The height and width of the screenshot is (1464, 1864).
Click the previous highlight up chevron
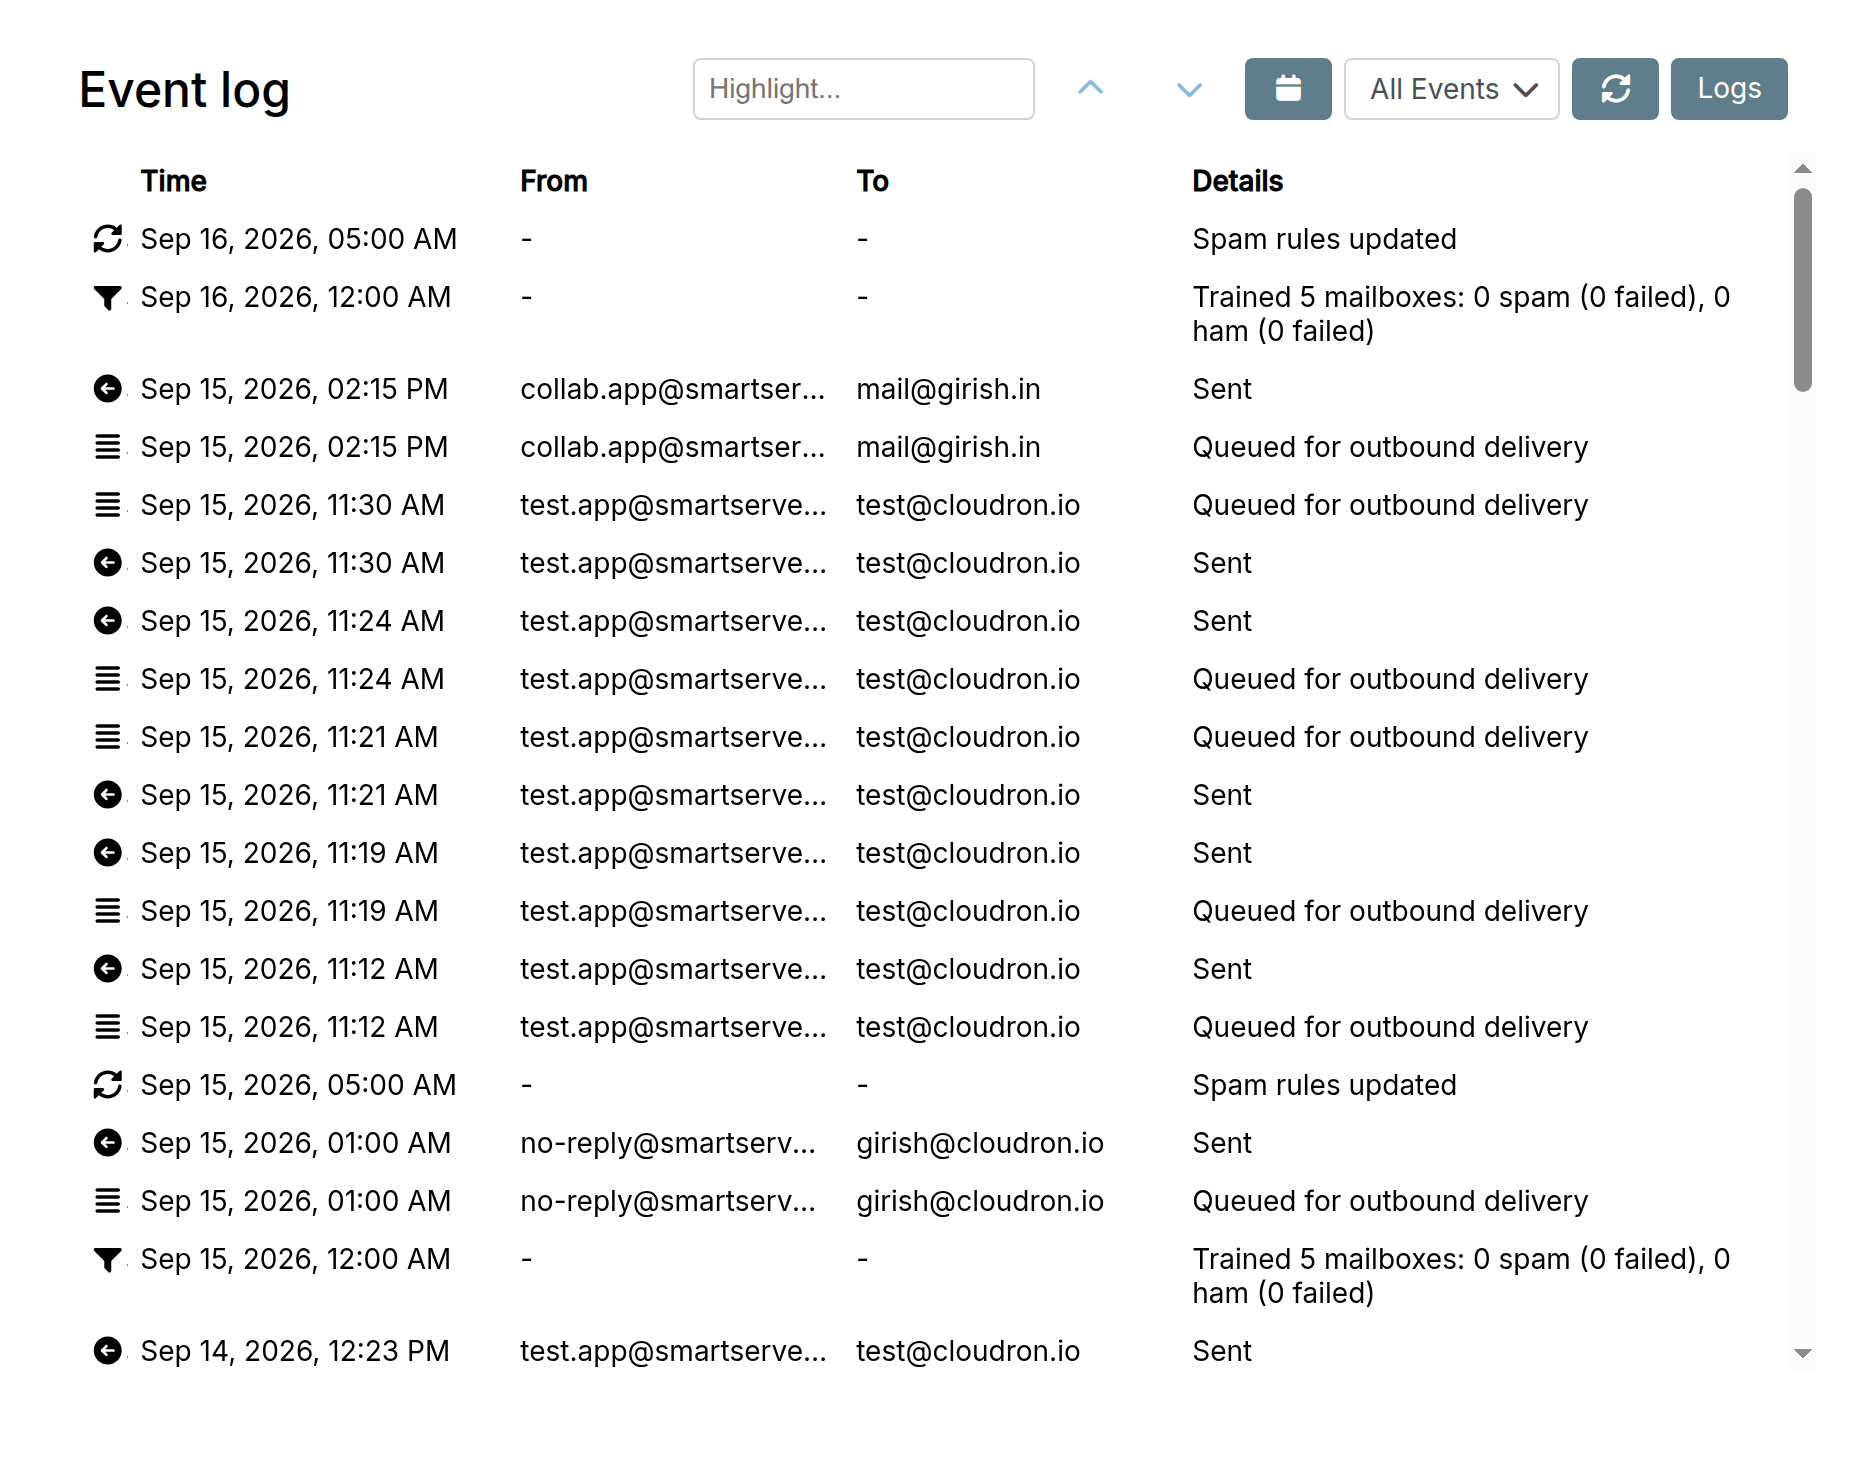1090,89
